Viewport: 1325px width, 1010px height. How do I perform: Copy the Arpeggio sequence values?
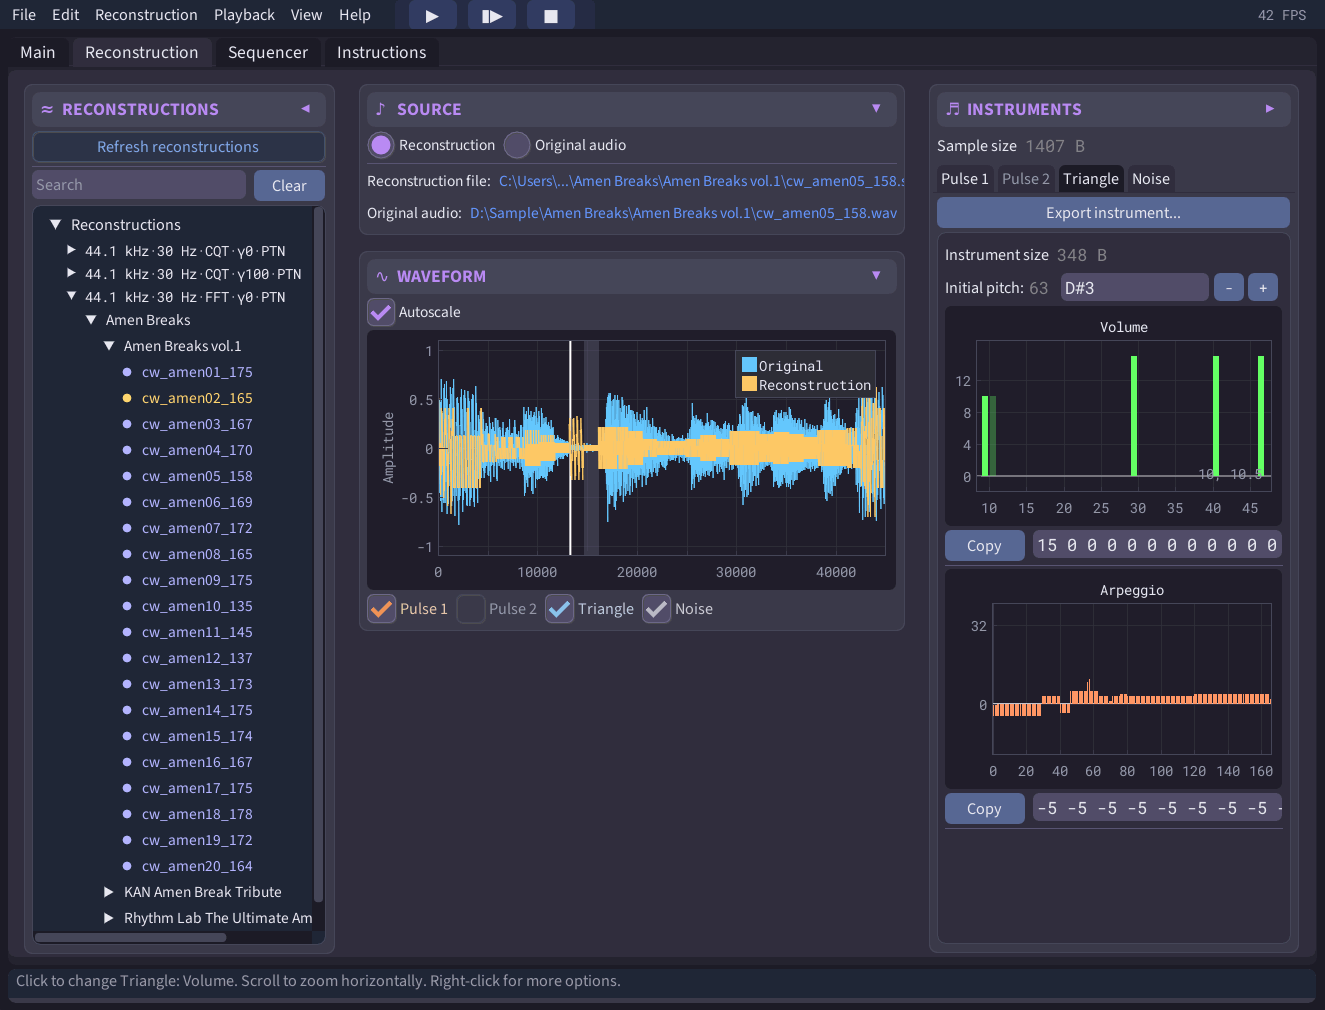(984, 809)
